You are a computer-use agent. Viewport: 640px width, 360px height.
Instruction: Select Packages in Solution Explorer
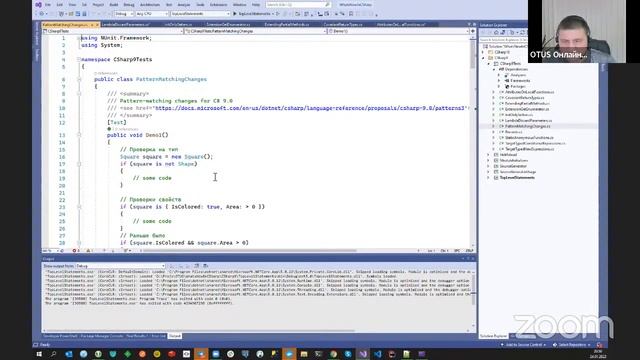[x=518, y=87]
